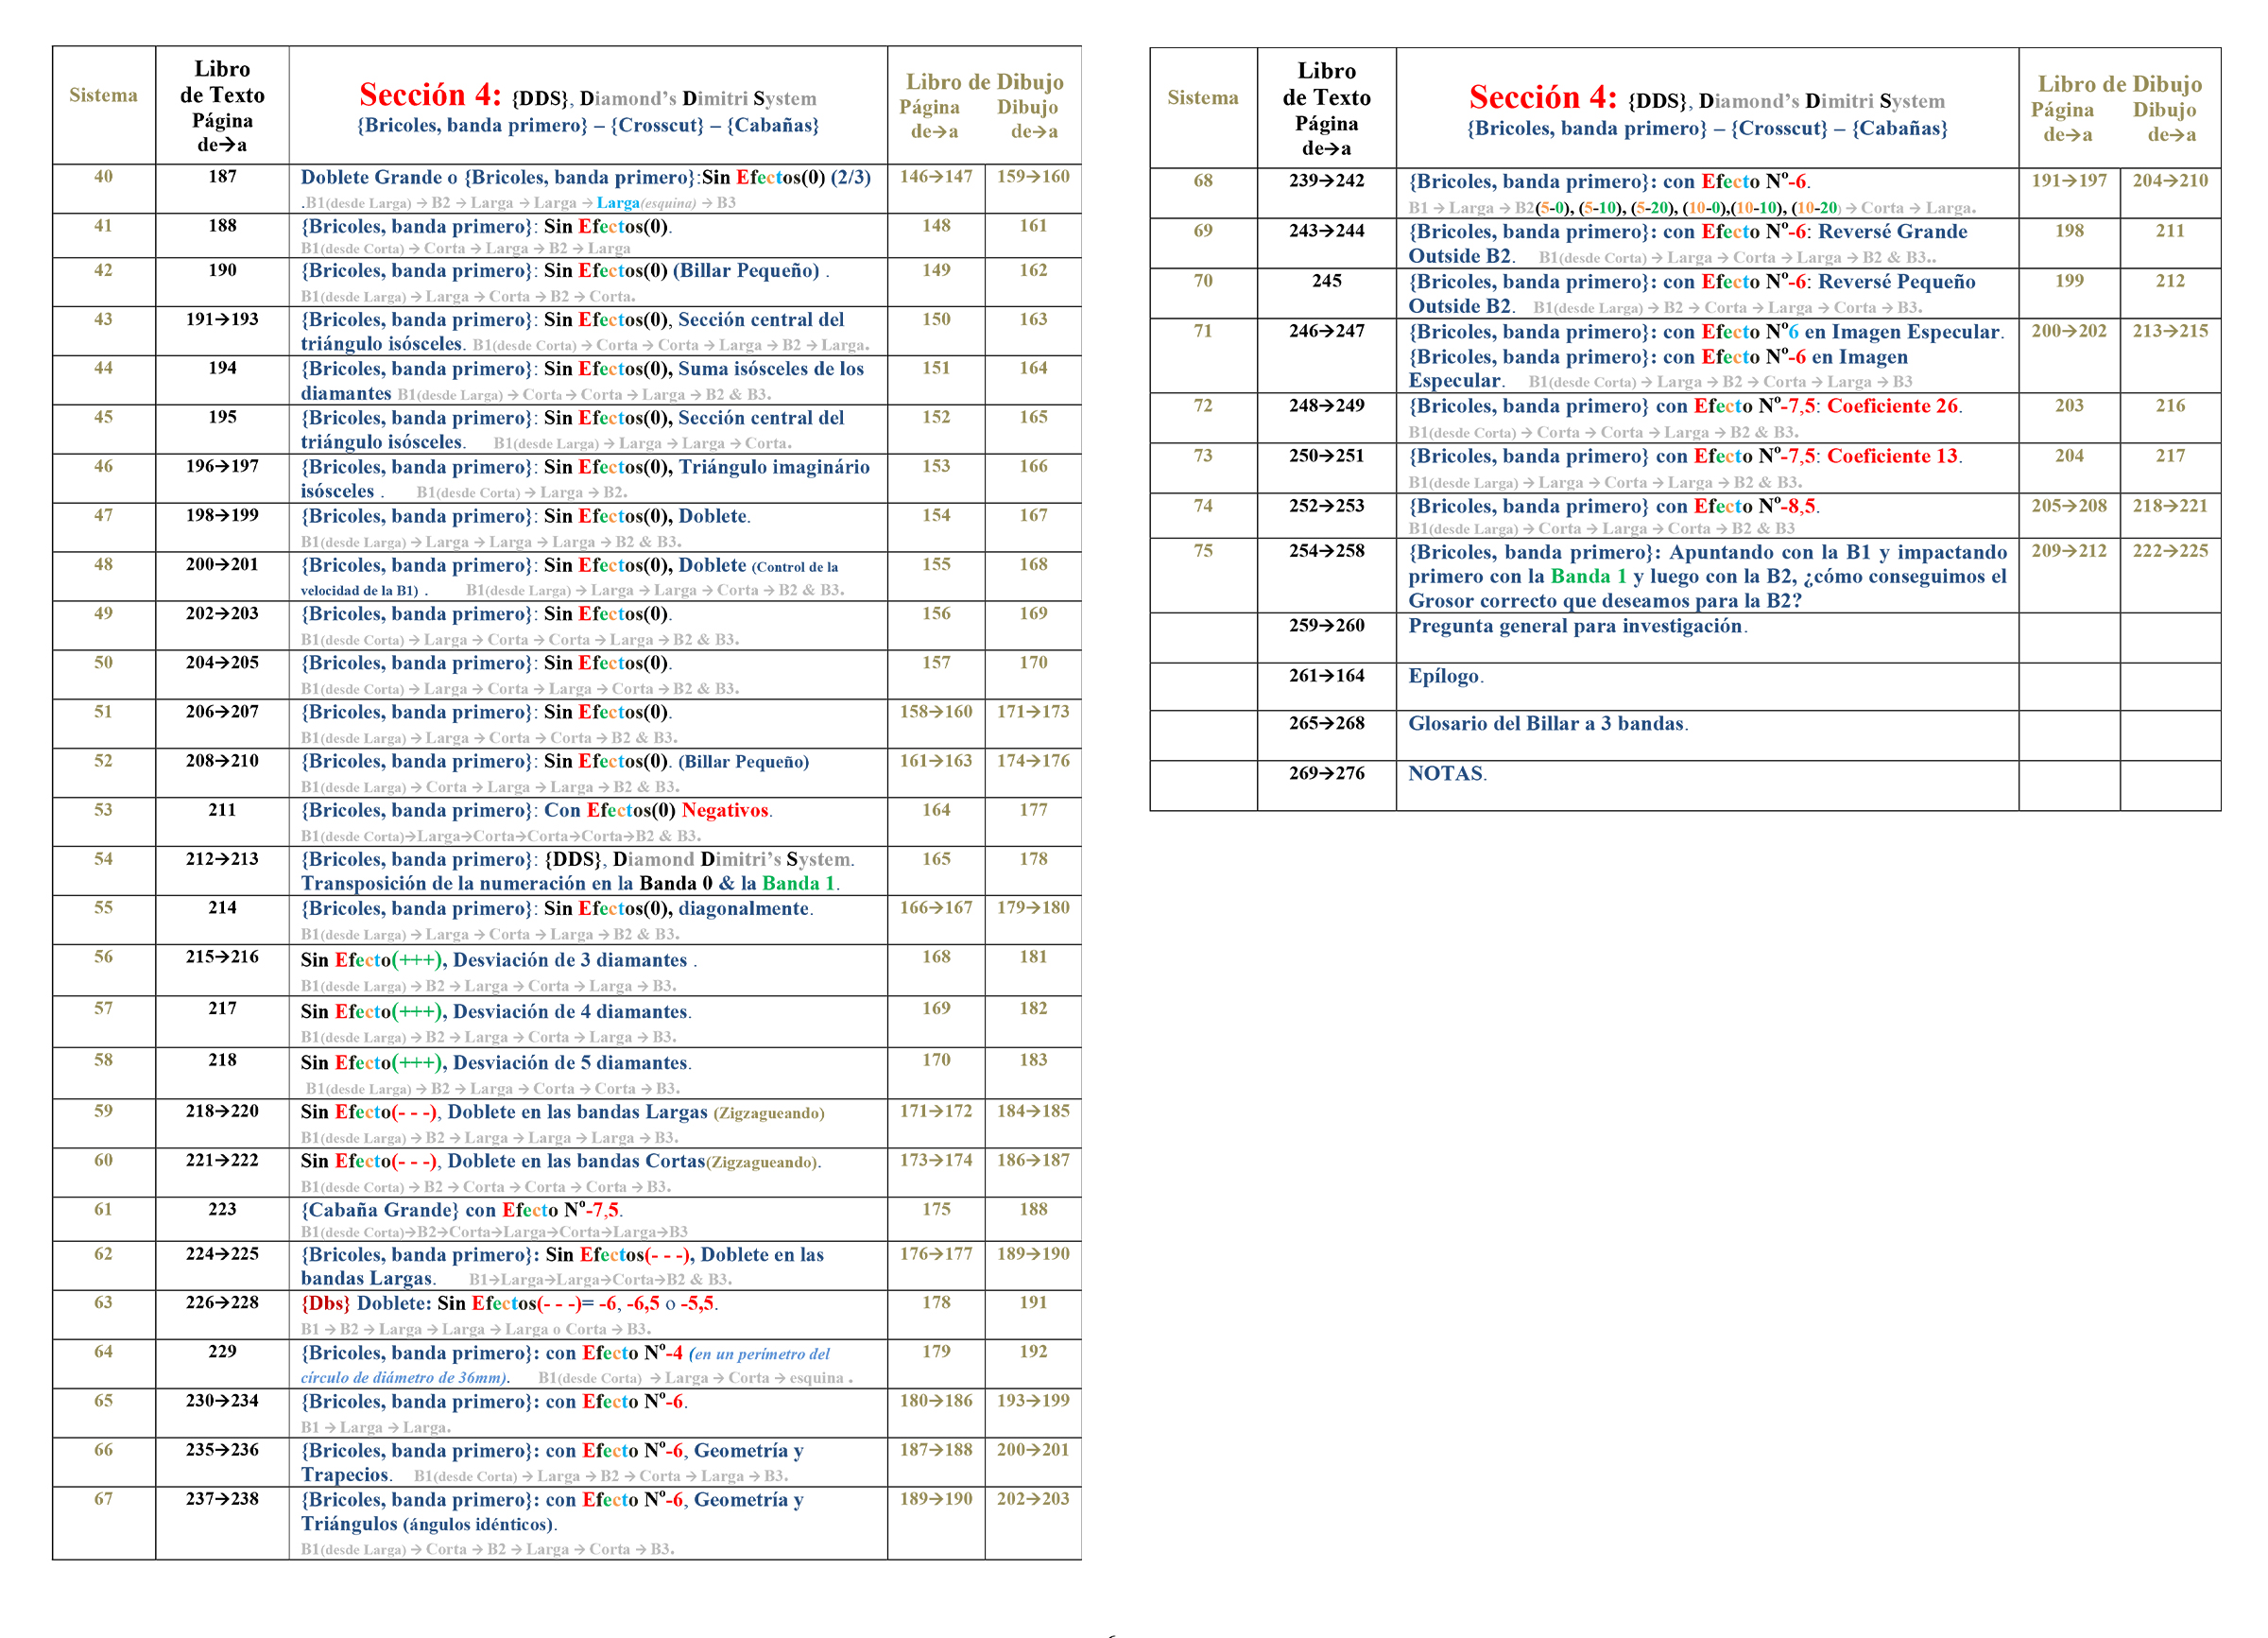Screen dimensions: 2268x1638
Task: Click 'Doblete Grande o {Bricoles, banda primero}' entry
Action: (x=500, y=178)
